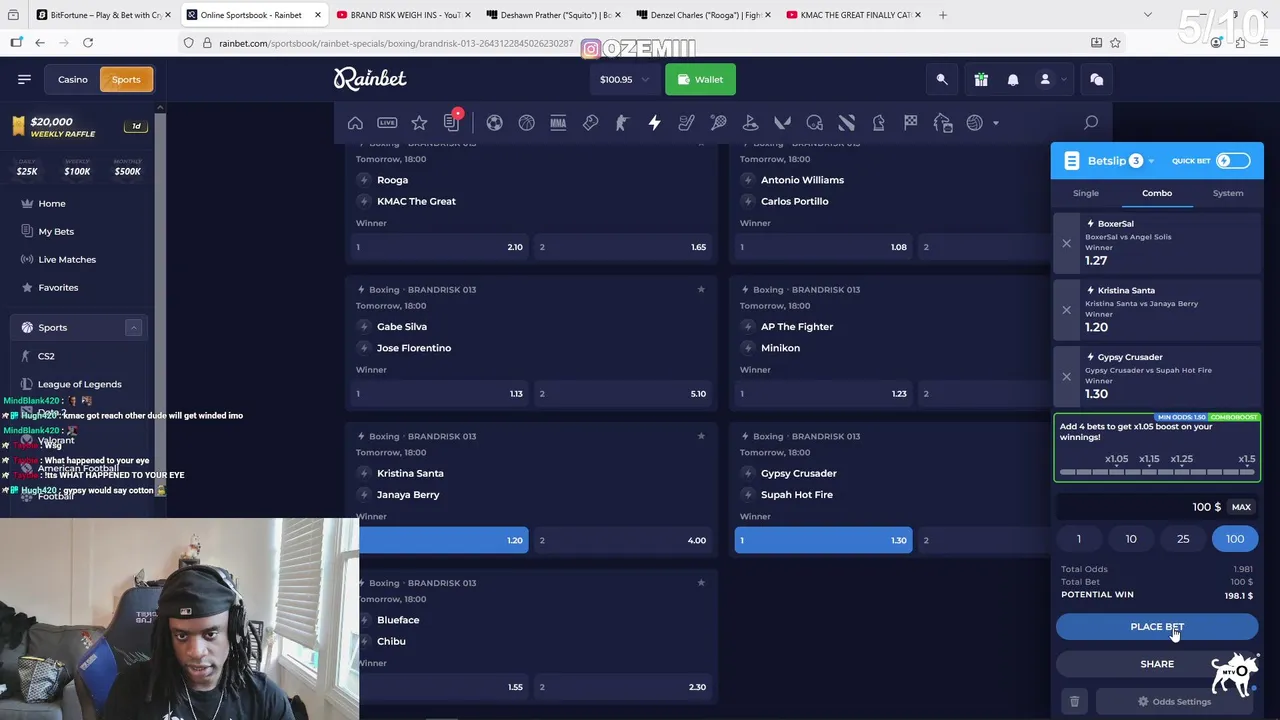
Task: Open the LIVE matches icon
Action: point(387,123)
